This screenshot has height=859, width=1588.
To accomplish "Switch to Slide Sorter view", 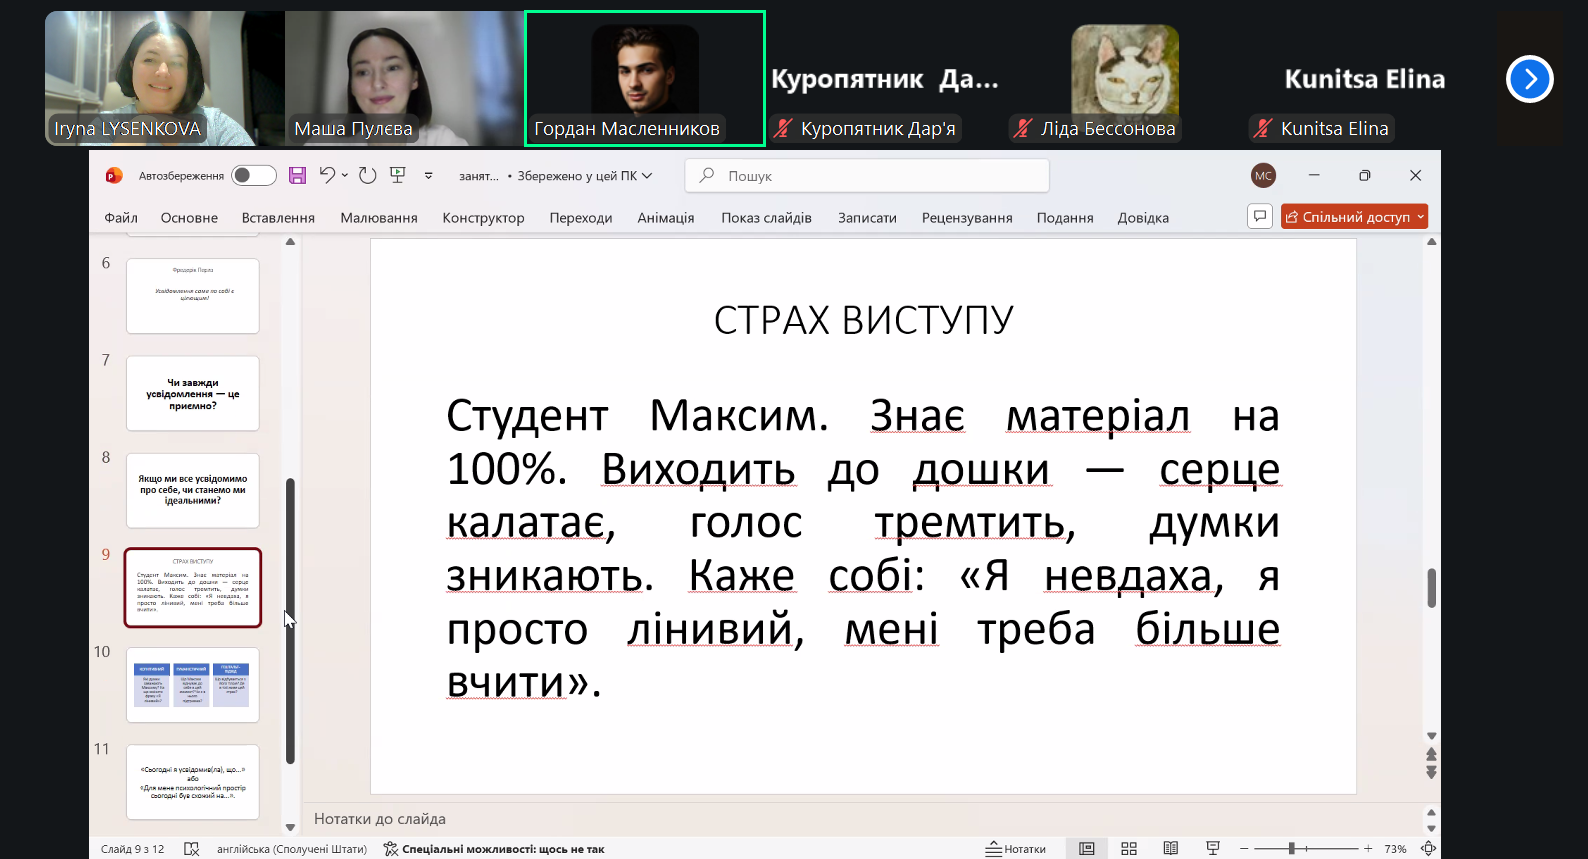I will (x=1129, y=849).
